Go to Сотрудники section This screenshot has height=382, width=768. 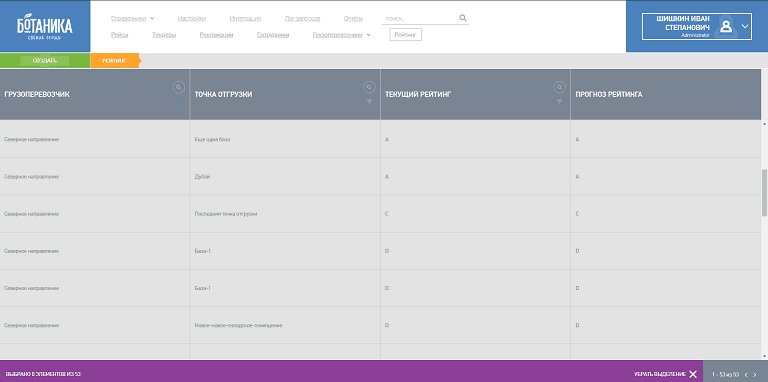click(273, 35)
